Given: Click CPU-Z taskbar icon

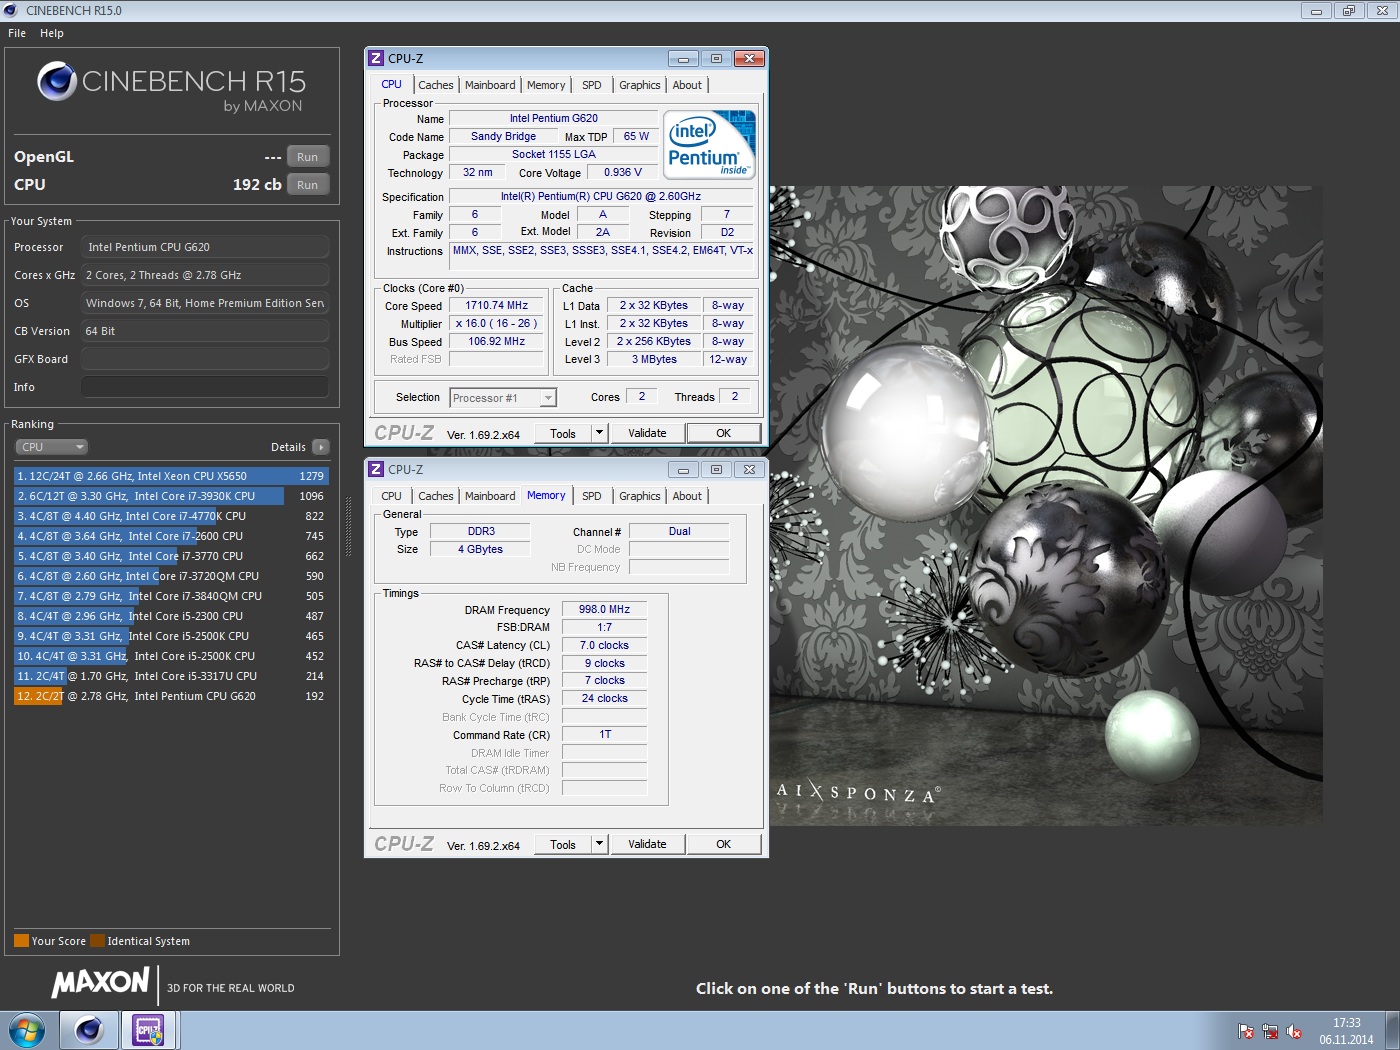Looking at the screenshot, I should (x=149, y=1030).
